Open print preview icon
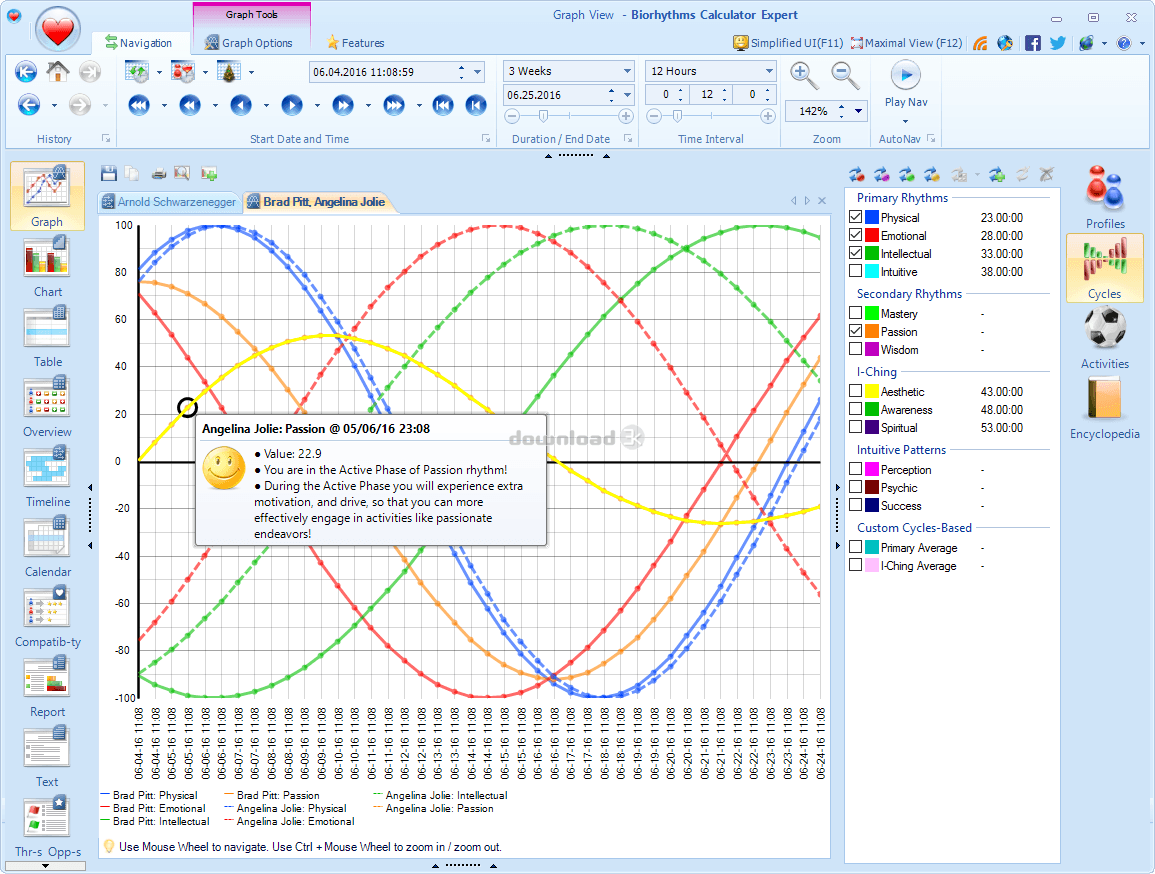The height and width of the screenshot is (874, 1155). [182, 174]
